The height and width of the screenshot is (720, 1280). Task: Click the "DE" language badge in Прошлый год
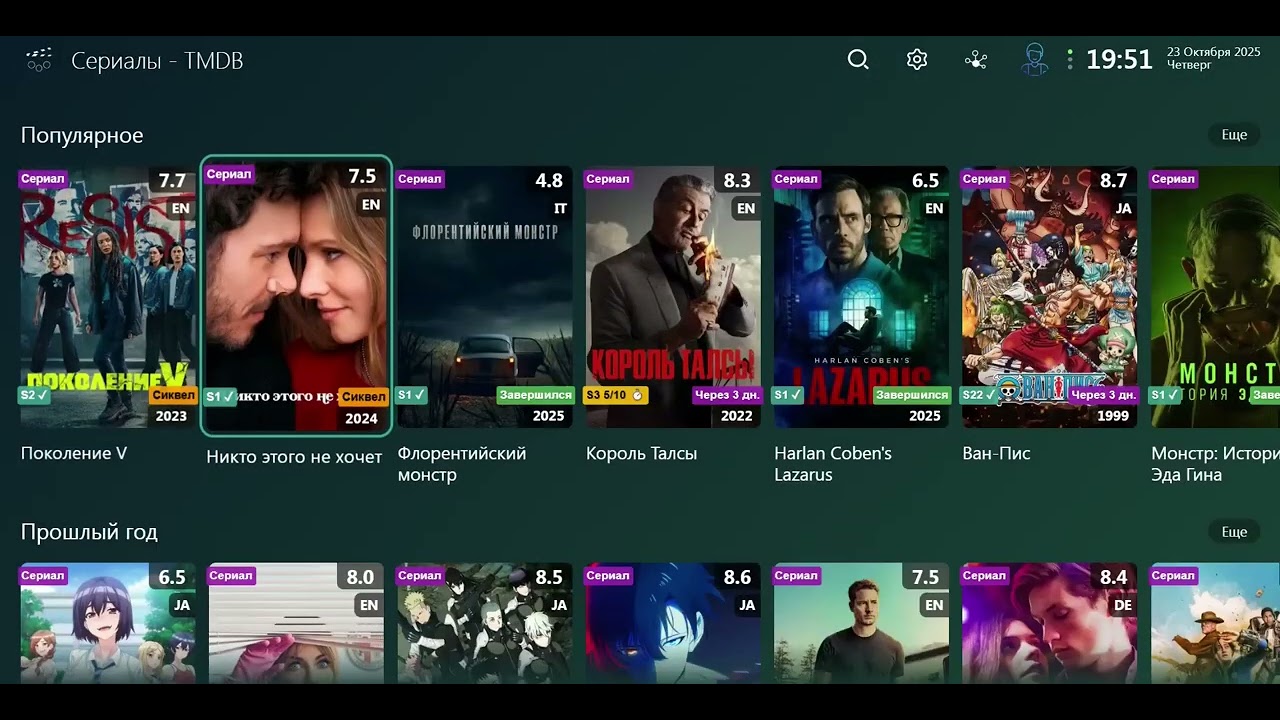1123,605
